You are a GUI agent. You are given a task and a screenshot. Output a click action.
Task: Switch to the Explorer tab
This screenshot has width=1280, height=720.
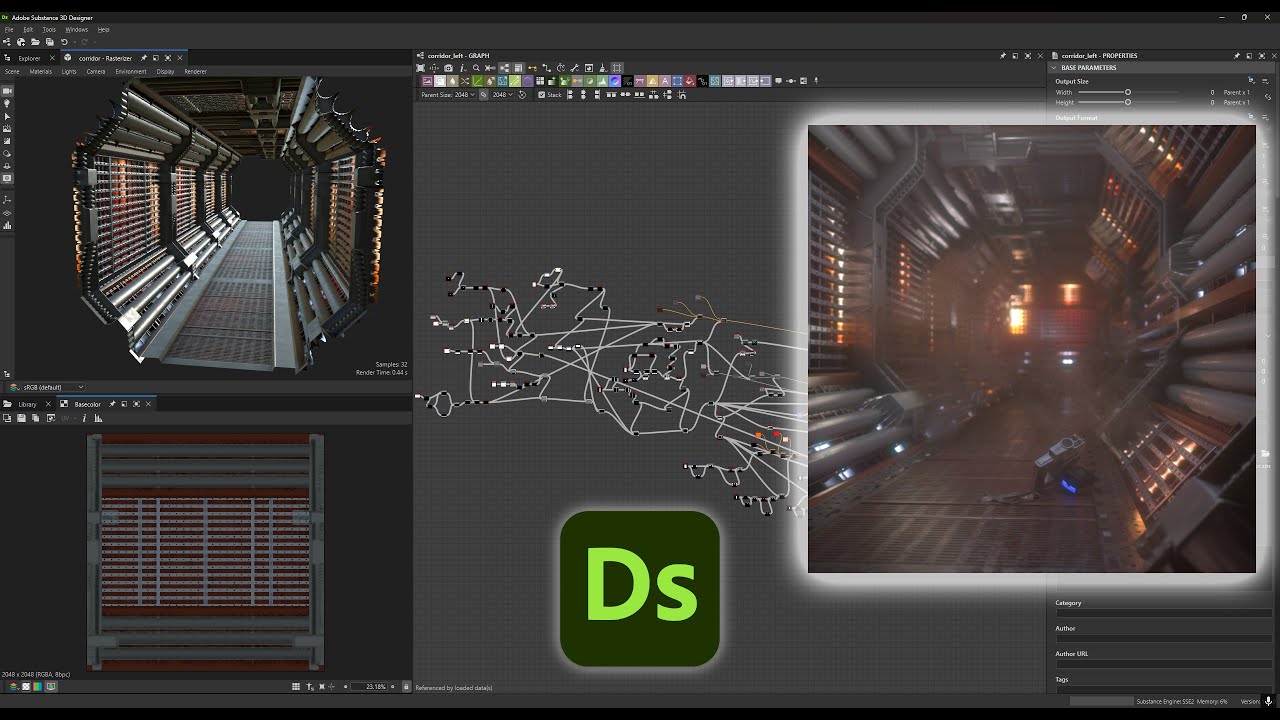[29, 58]
